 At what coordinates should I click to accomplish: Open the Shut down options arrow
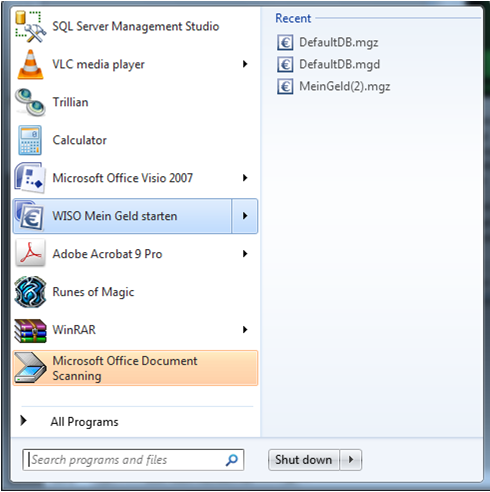click(351, 460)
